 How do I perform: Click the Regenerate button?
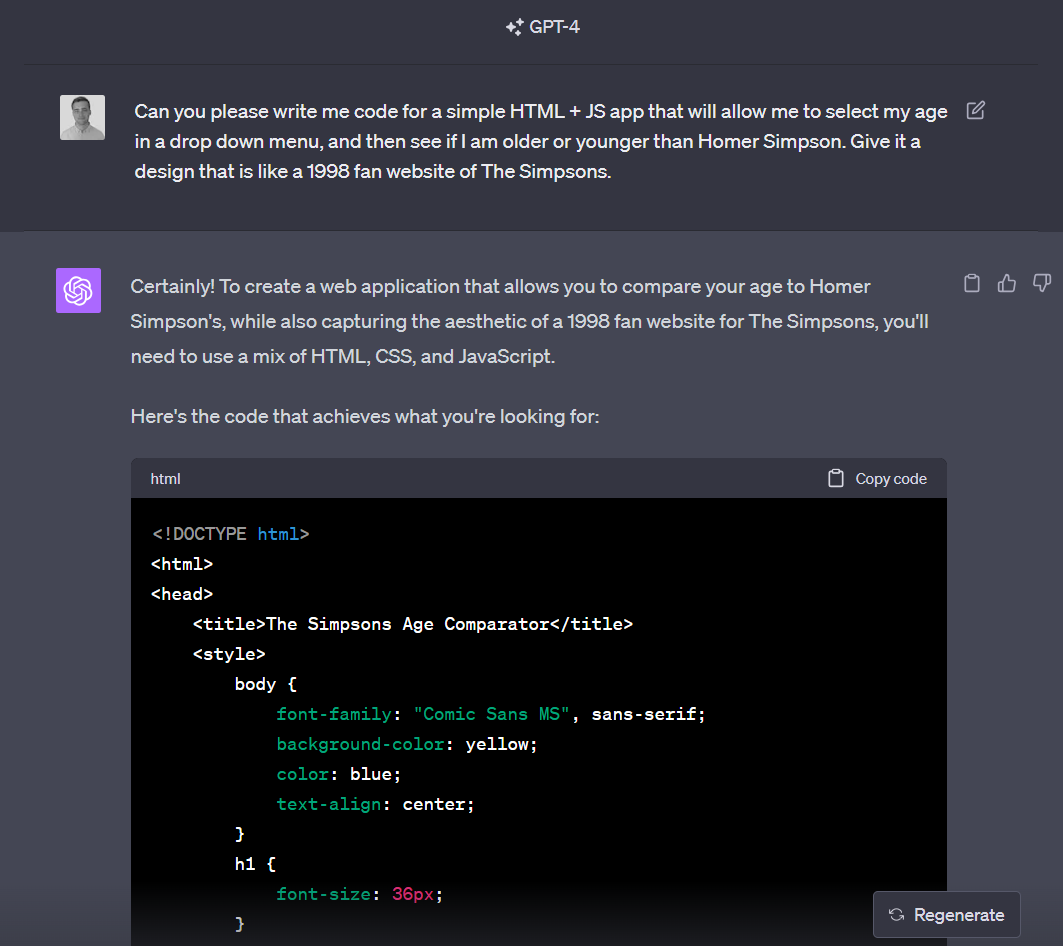point(946,914)
